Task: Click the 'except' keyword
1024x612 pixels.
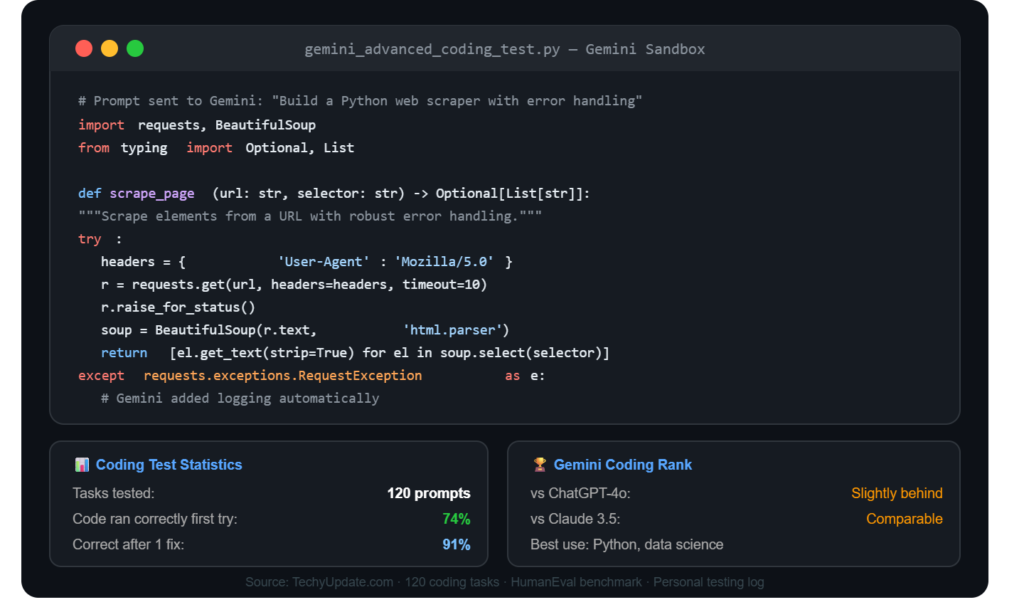Action: click(101, 376)
